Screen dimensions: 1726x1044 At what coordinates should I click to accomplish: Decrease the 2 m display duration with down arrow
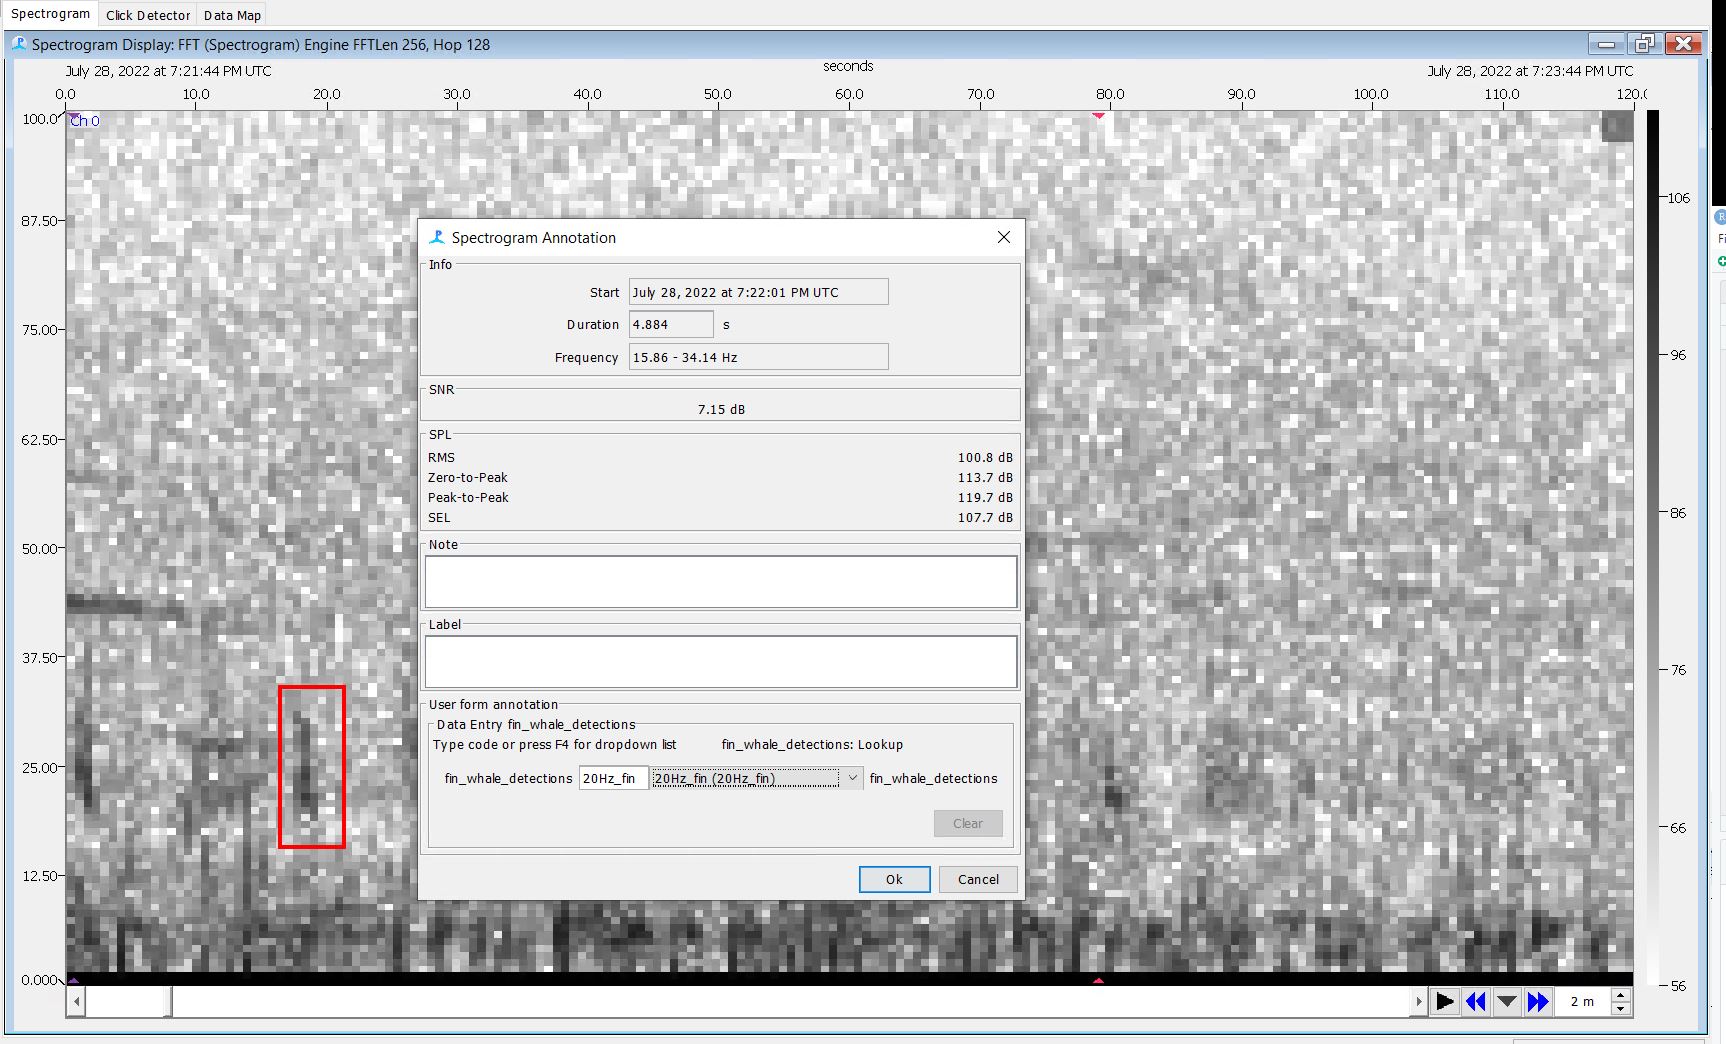pyautogui.click(x=1621, y=1008)
